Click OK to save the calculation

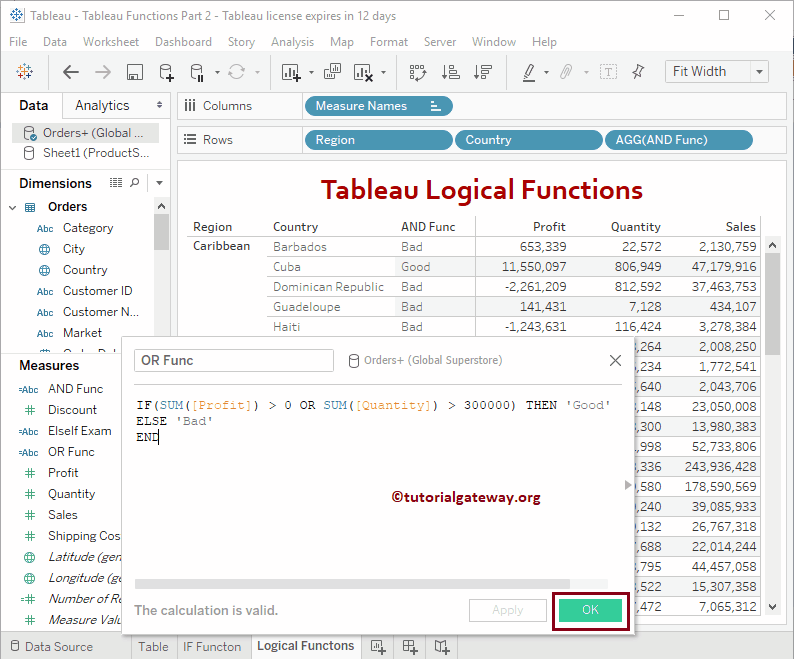[590, 610]
